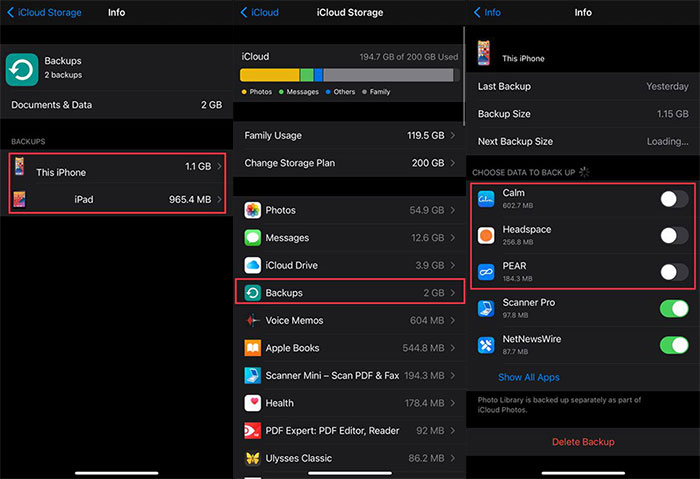Open the Photos app icon in iCloud Storage

point(253,210)
